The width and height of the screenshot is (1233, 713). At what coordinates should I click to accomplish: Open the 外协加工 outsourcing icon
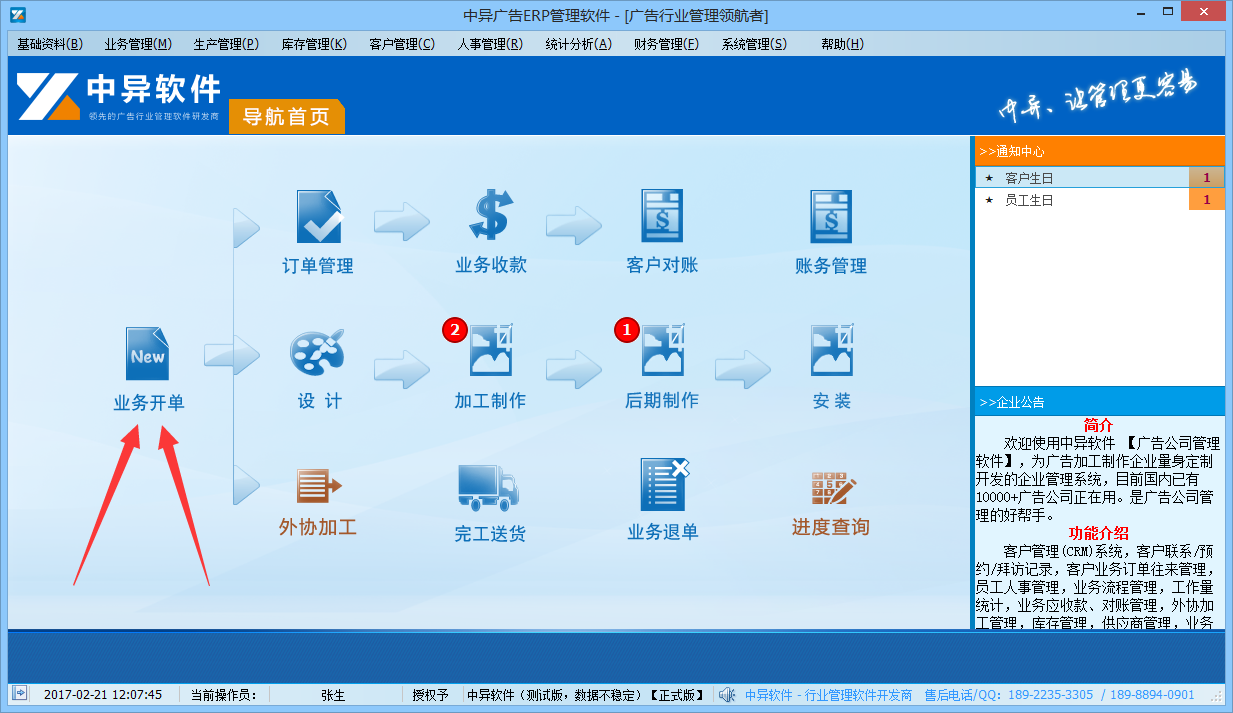(319, 487)
